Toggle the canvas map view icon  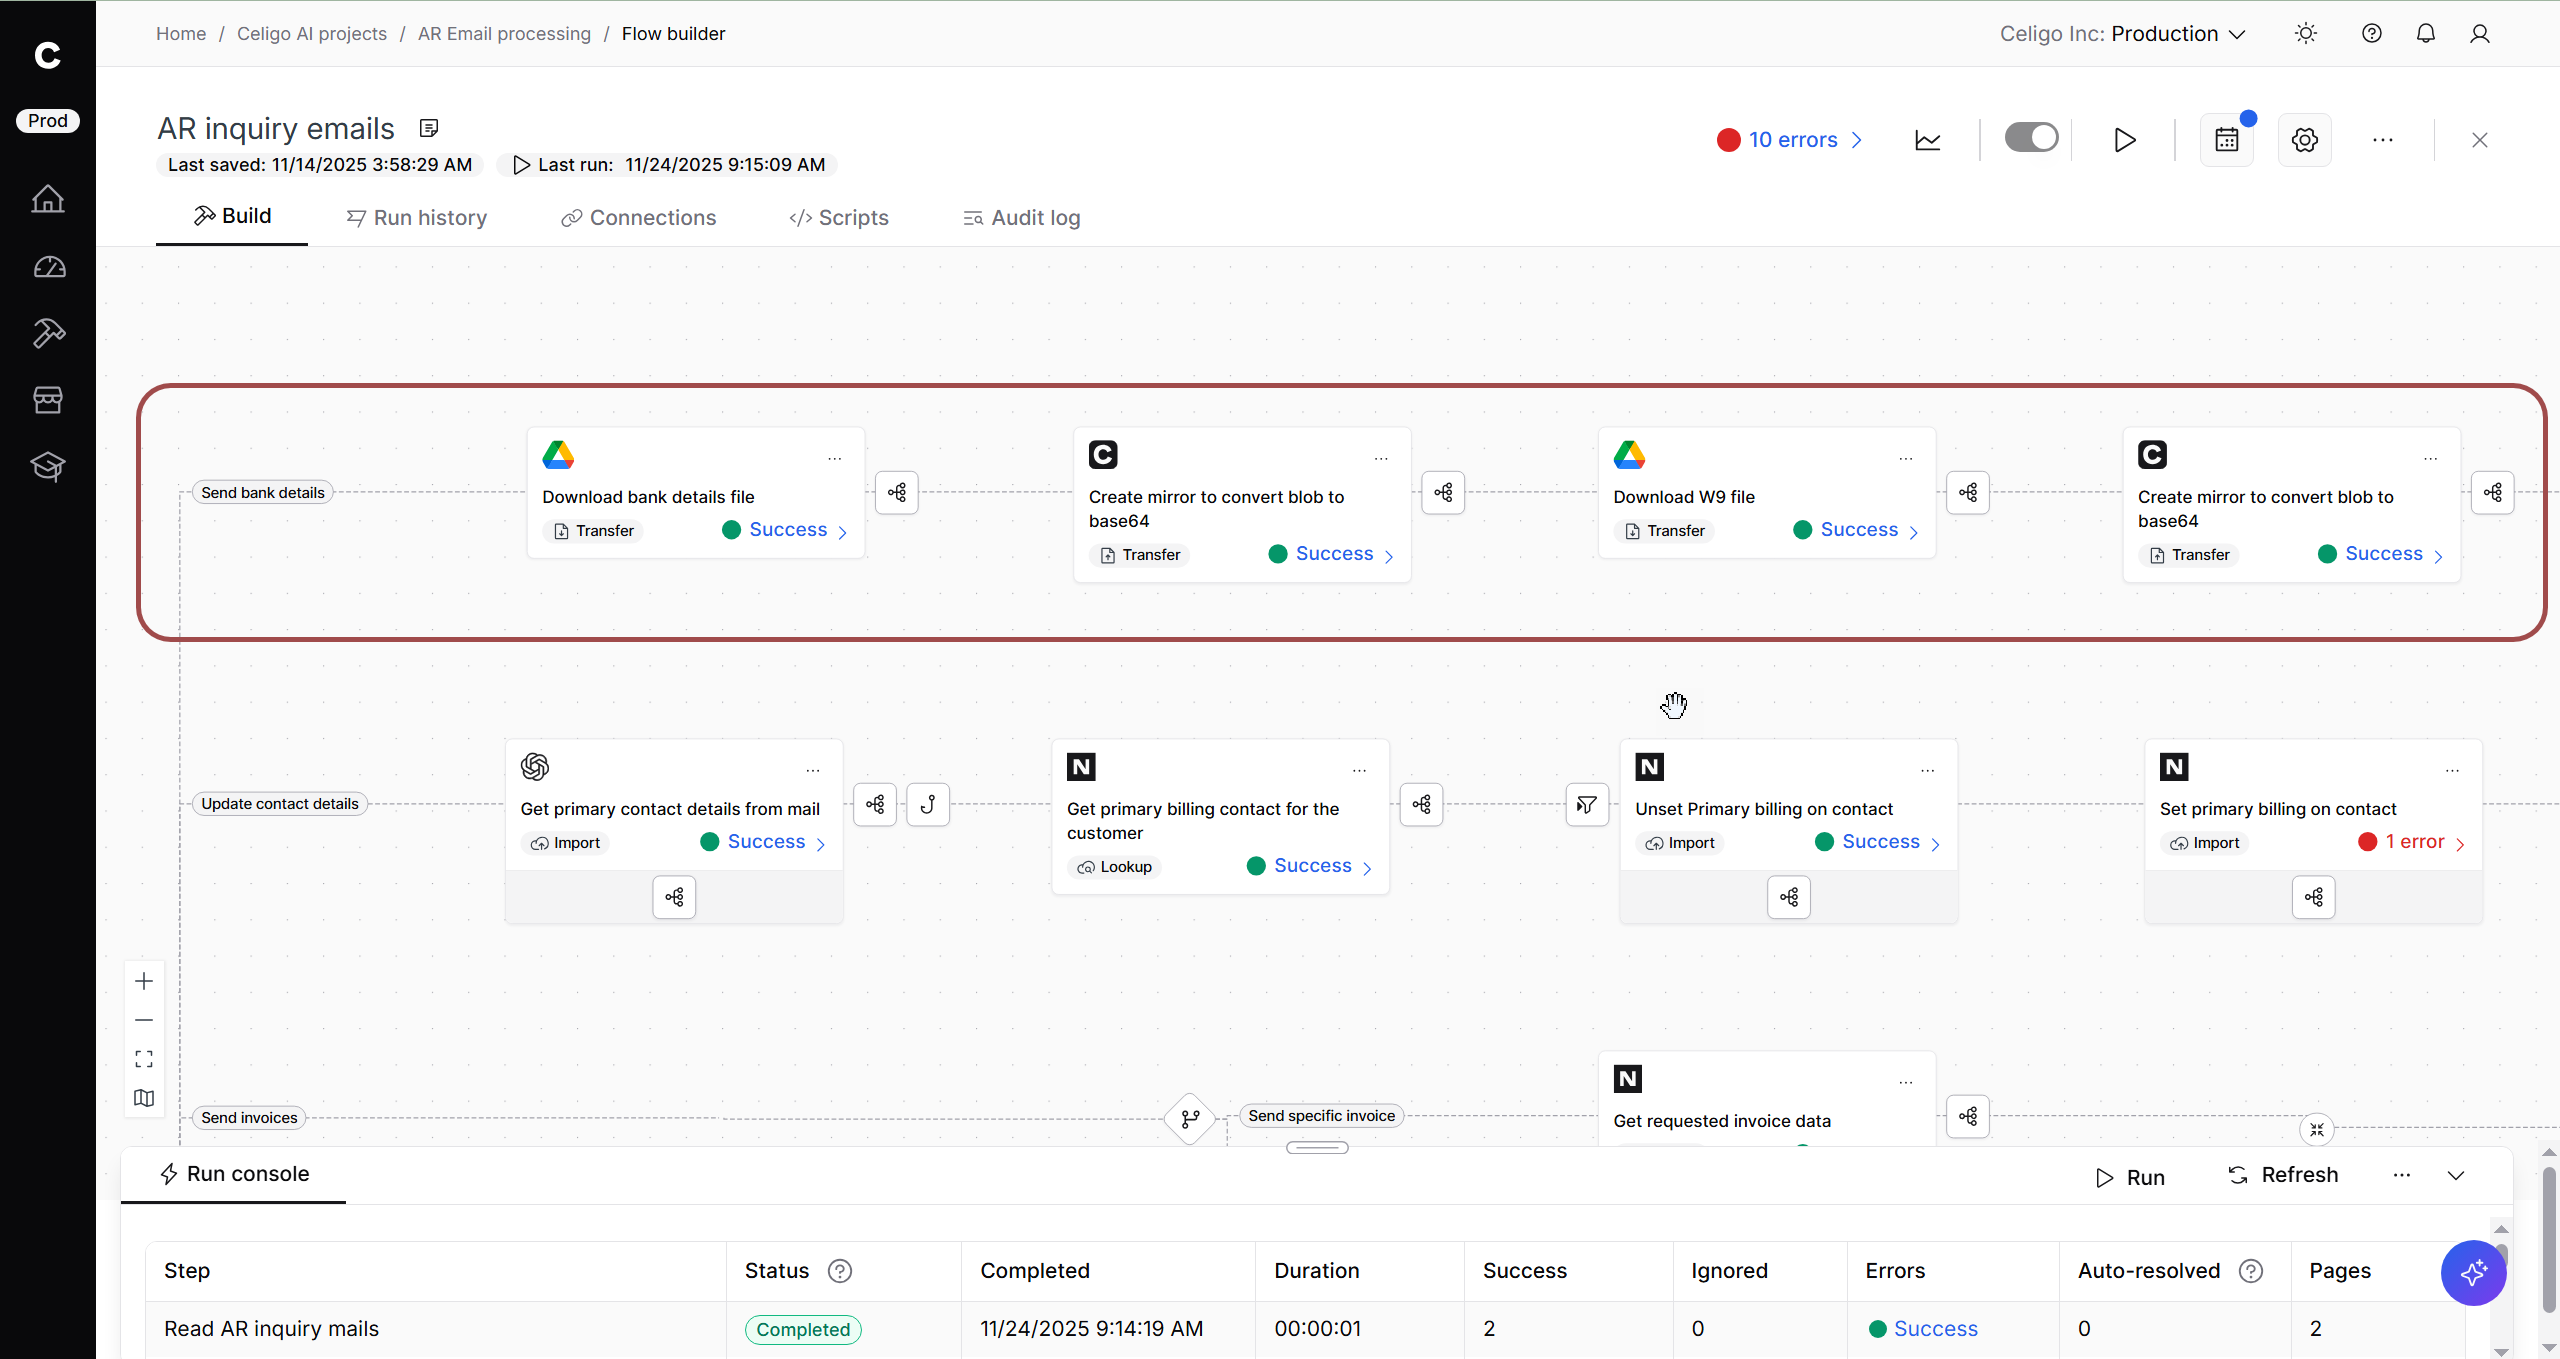tap(144, 1098)
